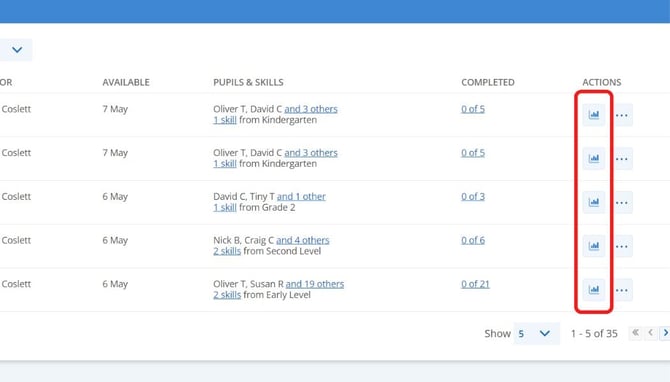Expand the Show rows-per-page dropdown
Image resolution: width=670 pixels, height=382 pixels.
536,333
